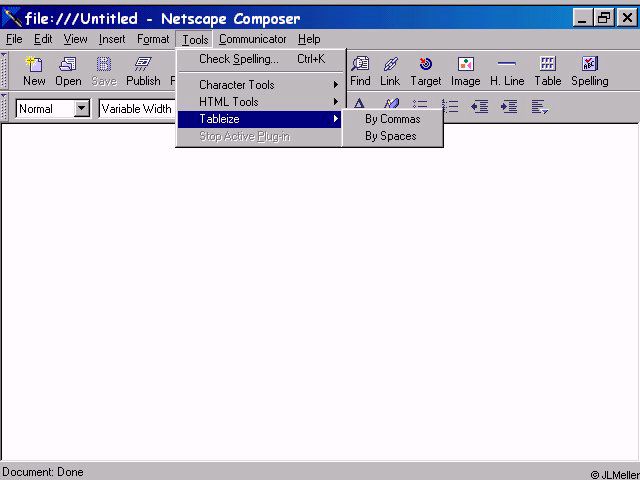The height and width of the screenshot is (480, 640).
Task: Restore down the Composer window
Action: pos(604,18)
